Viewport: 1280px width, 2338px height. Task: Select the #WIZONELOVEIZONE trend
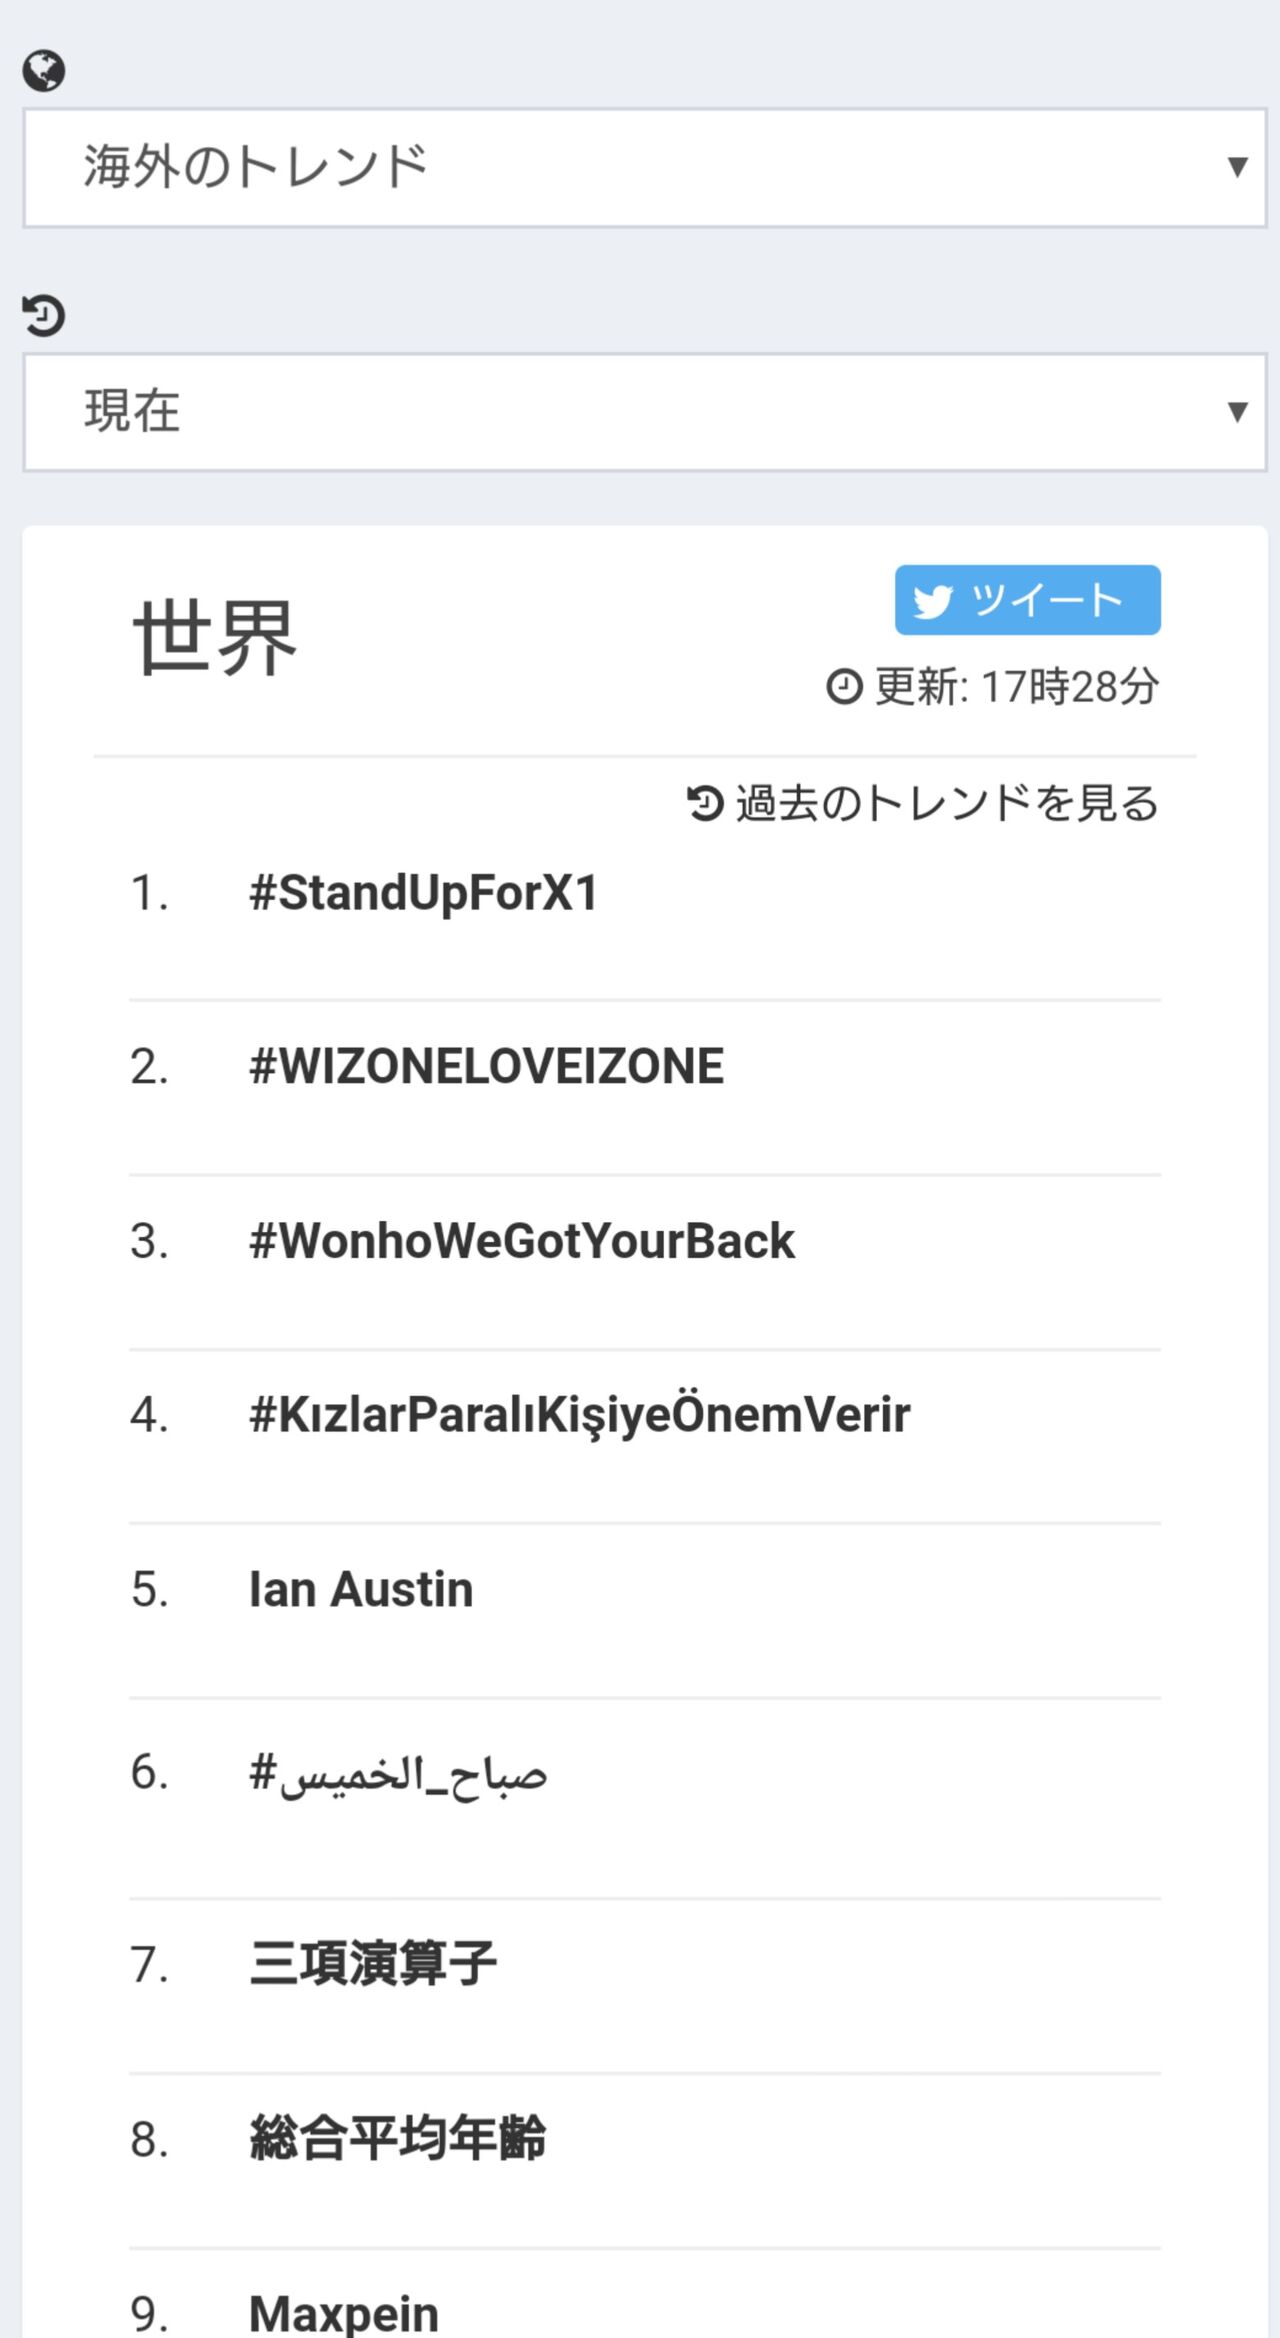pyautogui.click(x=486, y=1066)
